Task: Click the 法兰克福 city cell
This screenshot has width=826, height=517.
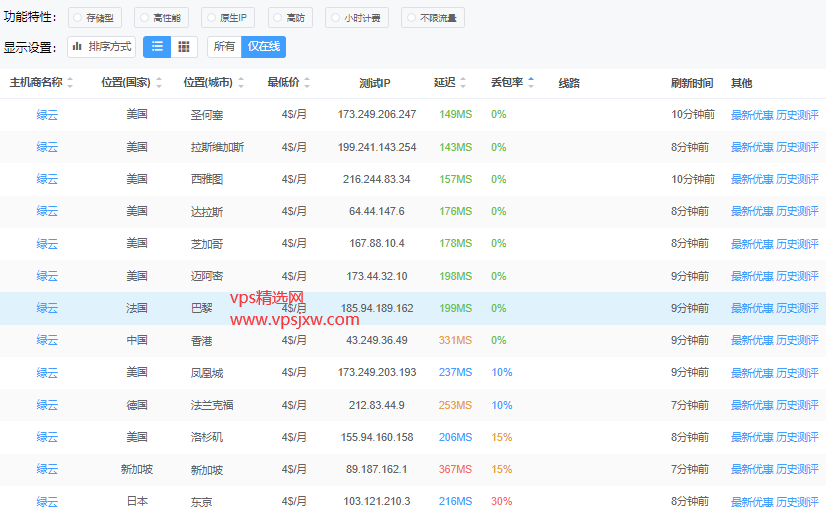Action: pyautogui.click(x=212, y=405)
